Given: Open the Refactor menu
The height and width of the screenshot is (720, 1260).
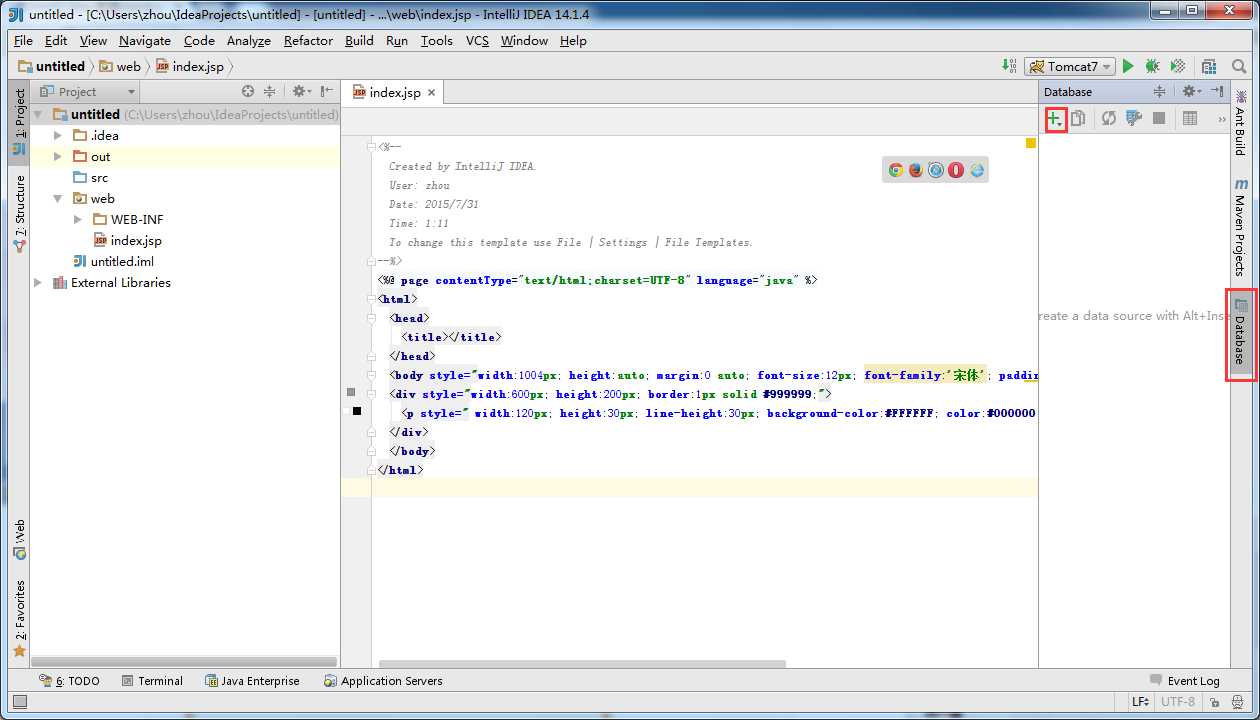Looking at the screenshot, I should click(308, 40).
